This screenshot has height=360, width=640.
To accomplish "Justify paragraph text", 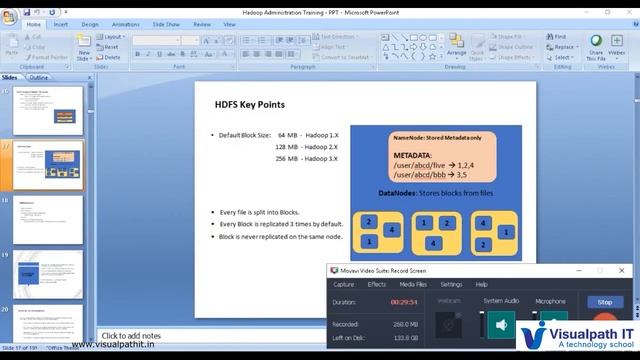I will pyautogui.click(x=279, y=54).
